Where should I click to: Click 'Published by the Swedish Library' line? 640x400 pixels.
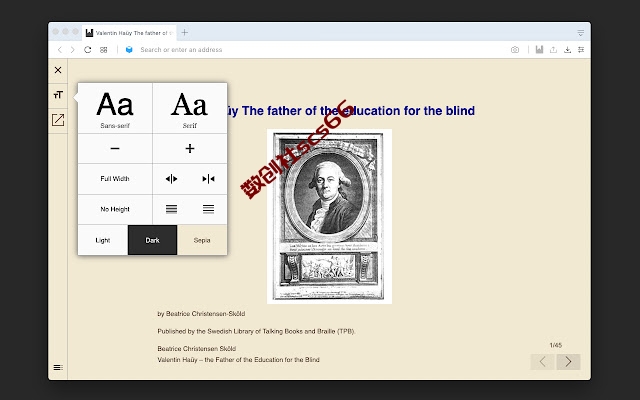(x=256, y=331)
